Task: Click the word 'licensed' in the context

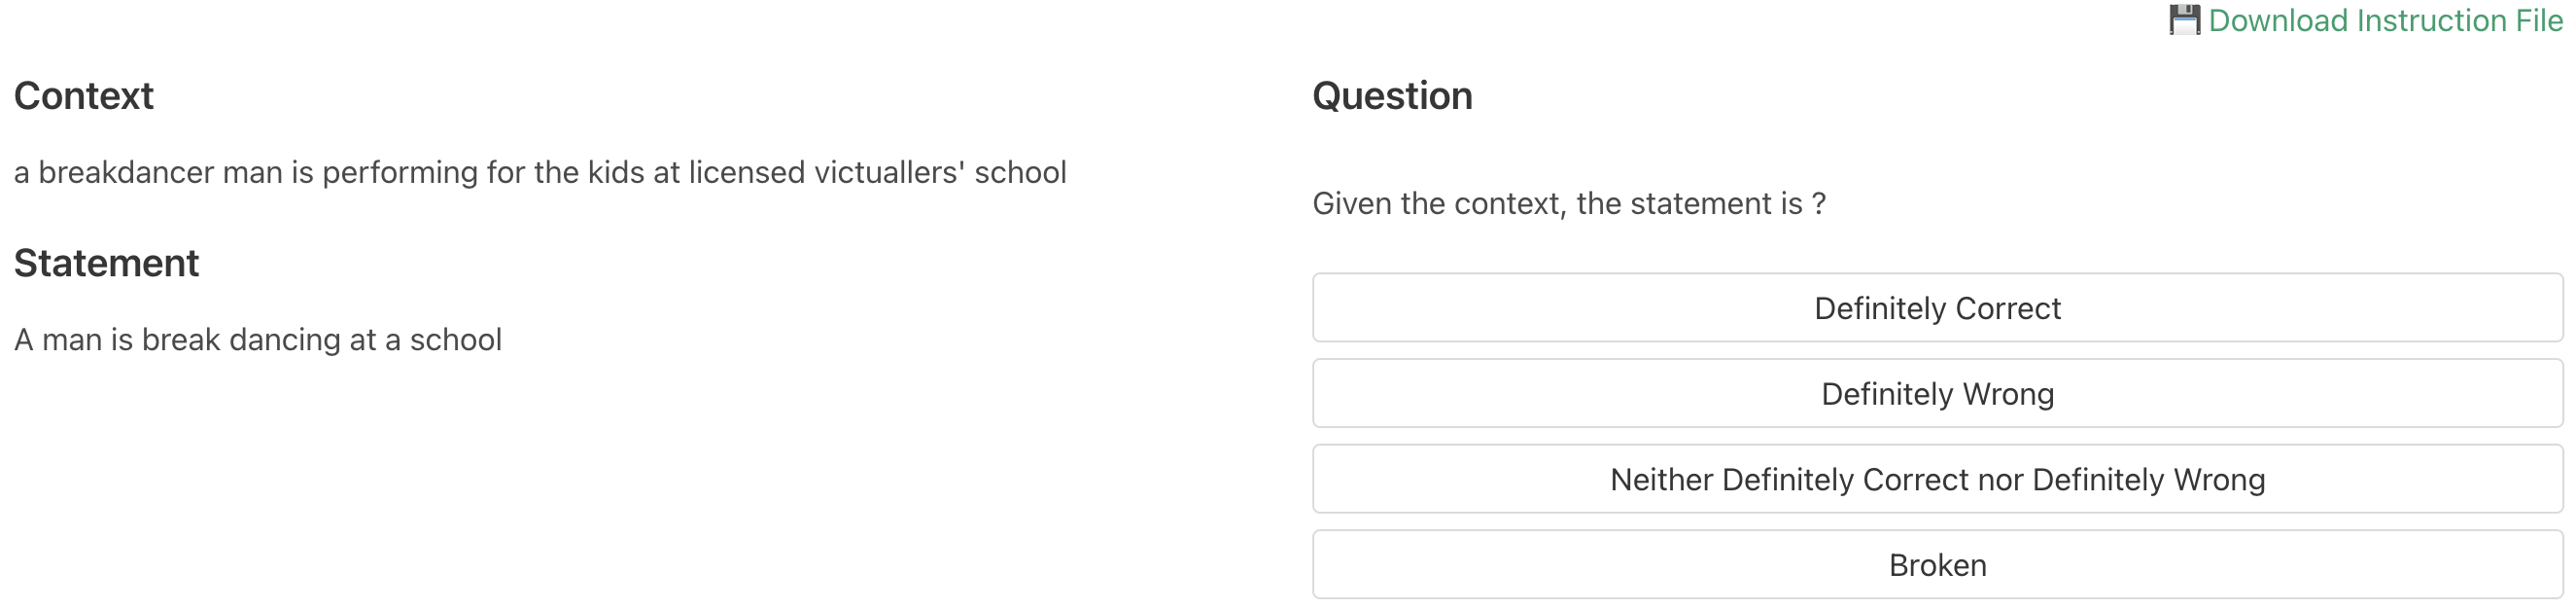Action: pyautogui.click(x=746, y=172)
